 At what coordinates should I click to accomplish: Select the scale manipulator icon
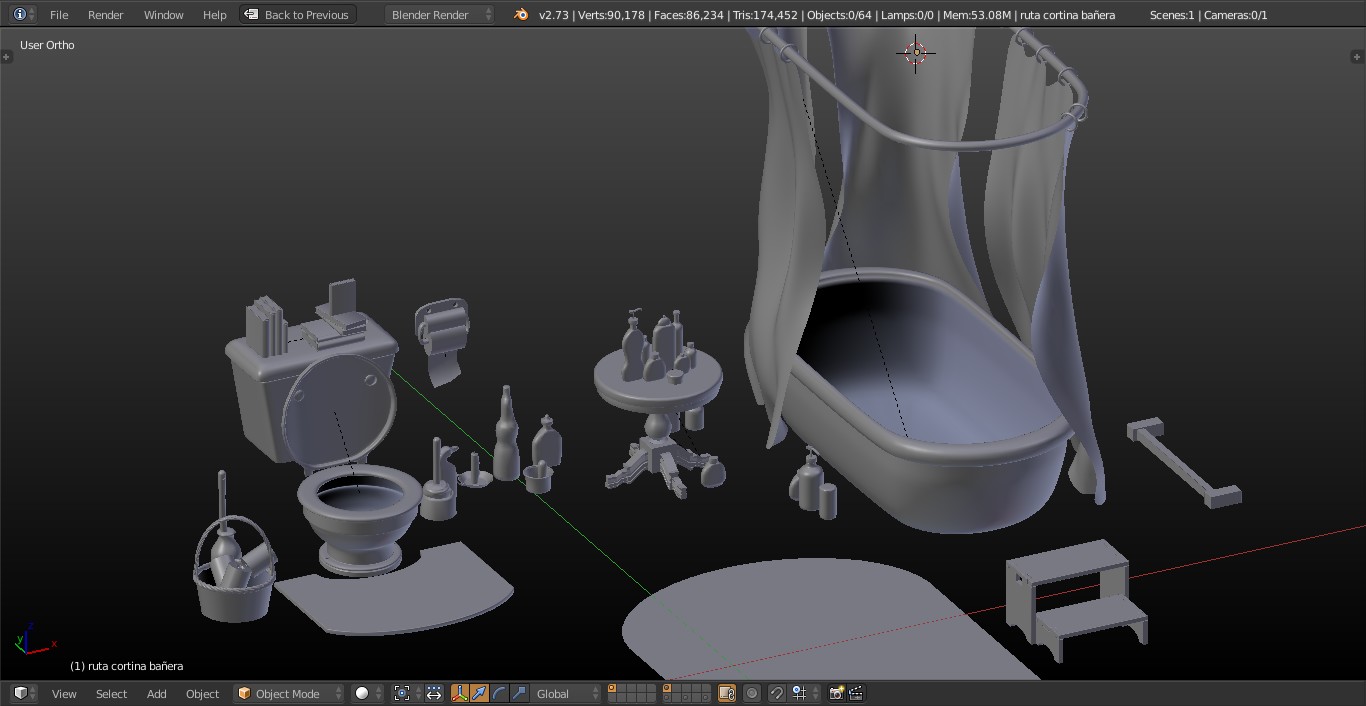(x=519, y=693)
